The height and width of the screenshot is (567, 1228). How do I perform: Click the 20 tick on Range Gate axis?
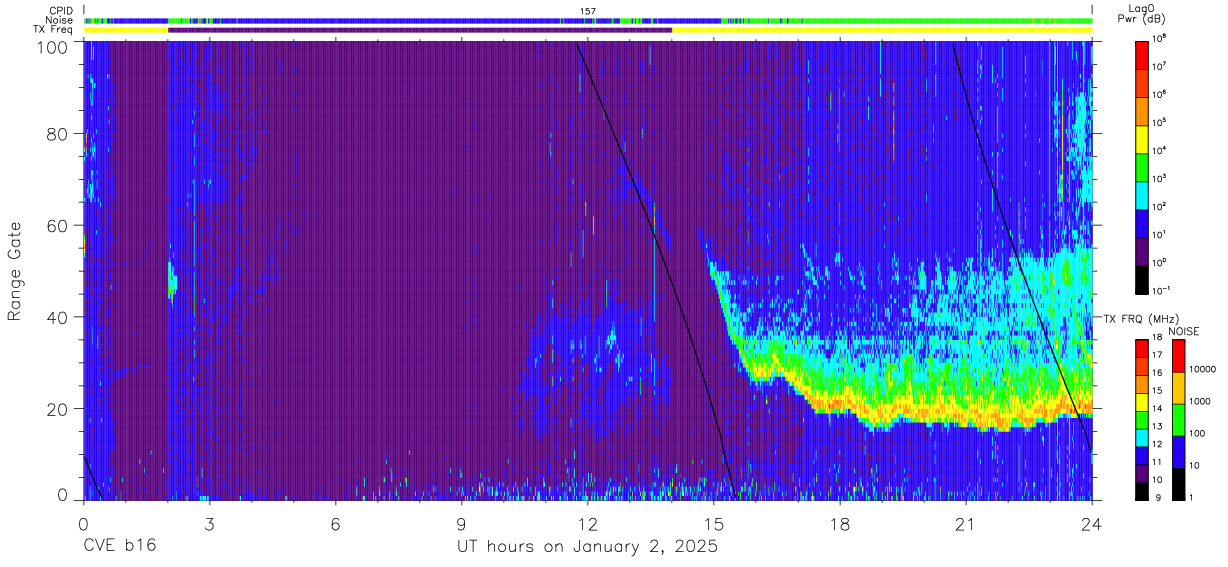click(58, 409)
